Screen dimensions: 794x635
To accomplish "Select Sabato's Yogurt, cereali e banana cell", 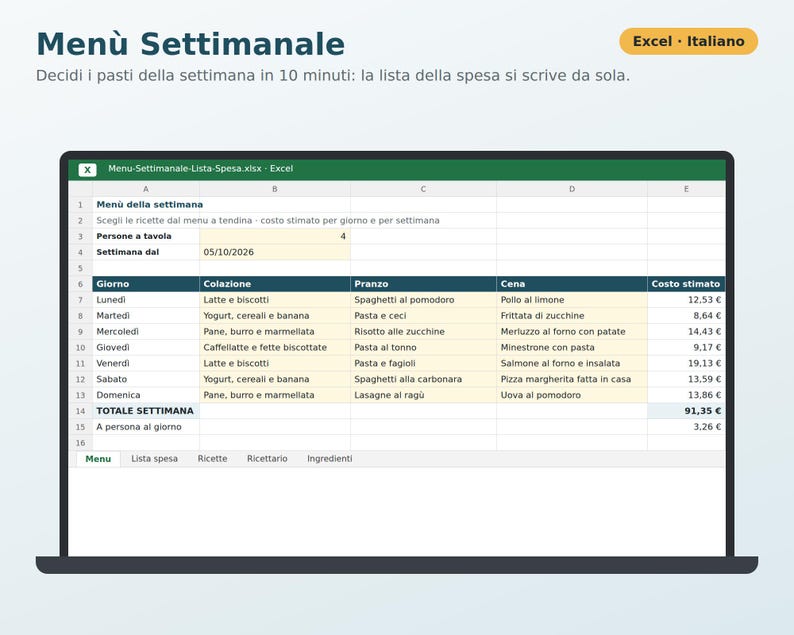I will click(274, 379).
